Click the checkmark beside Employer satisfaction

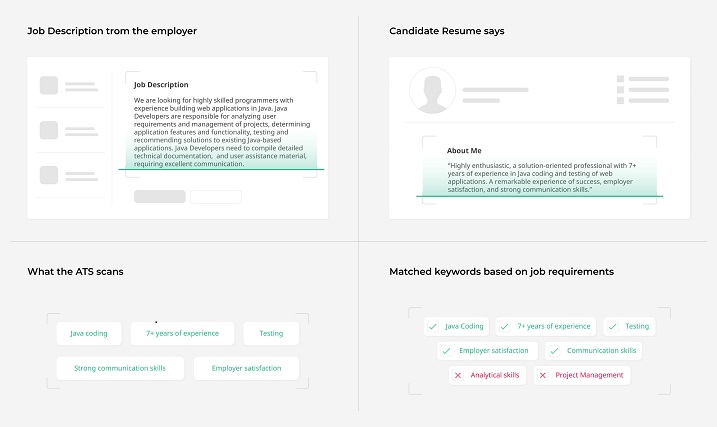[x=446, y=351]
